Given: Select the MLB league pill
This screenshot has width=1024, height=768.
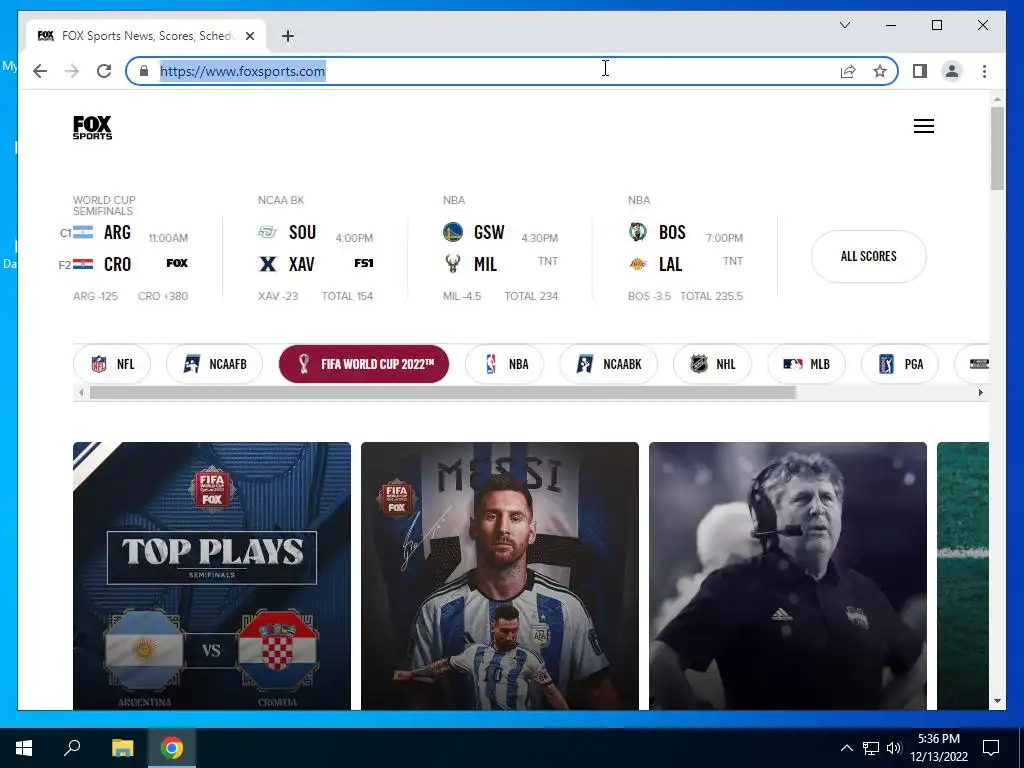Looking at the screenshot, I should [x=807, y=364].
